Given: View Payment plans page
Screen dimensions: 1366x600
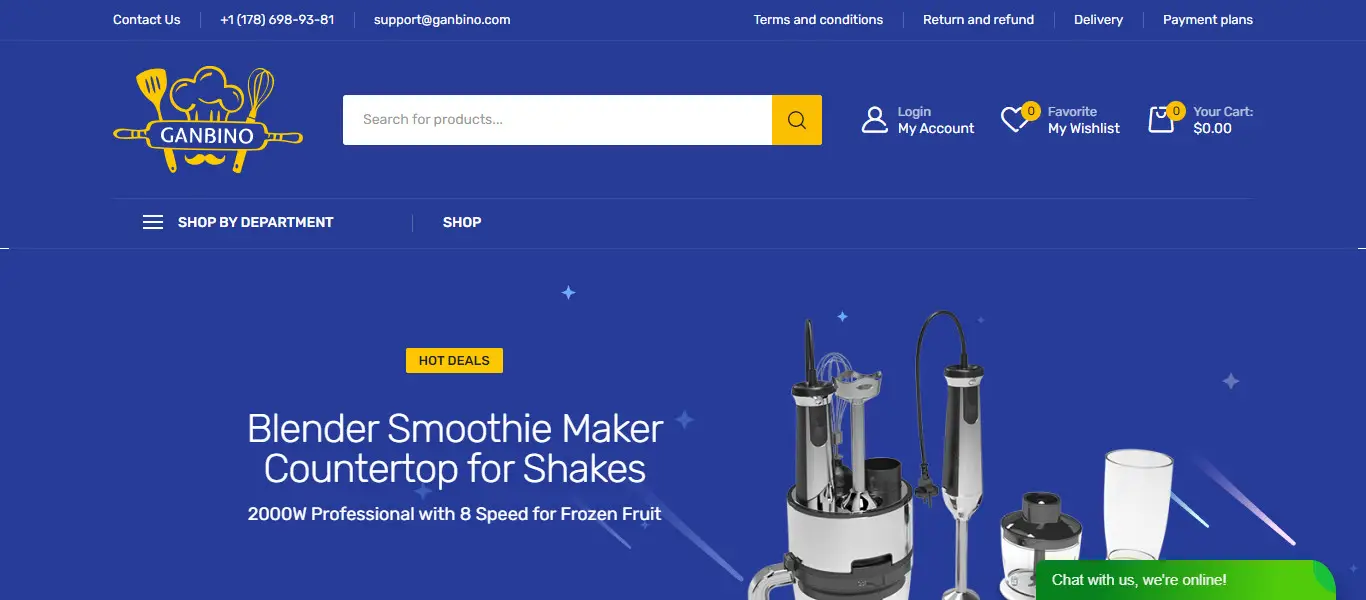Looking at the screenshot, I should 1208,20.
